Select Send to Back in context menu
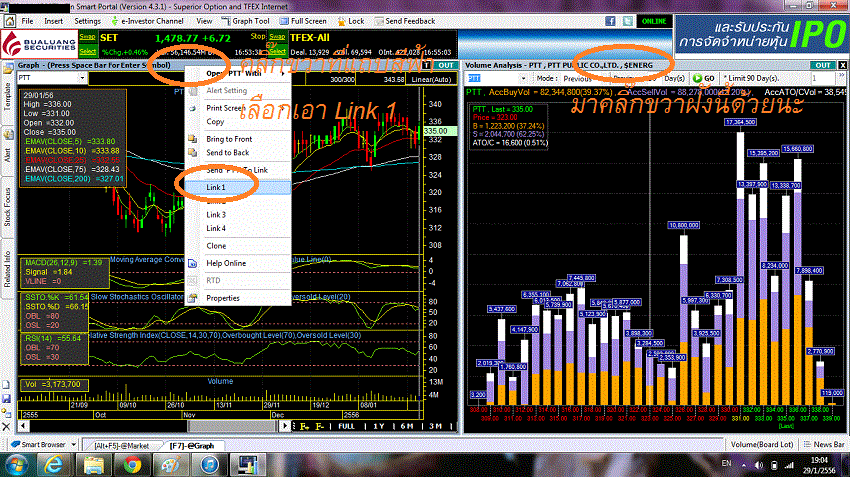Screen dimensions: 850x477 pyautogui.click(x=228, y=152)
